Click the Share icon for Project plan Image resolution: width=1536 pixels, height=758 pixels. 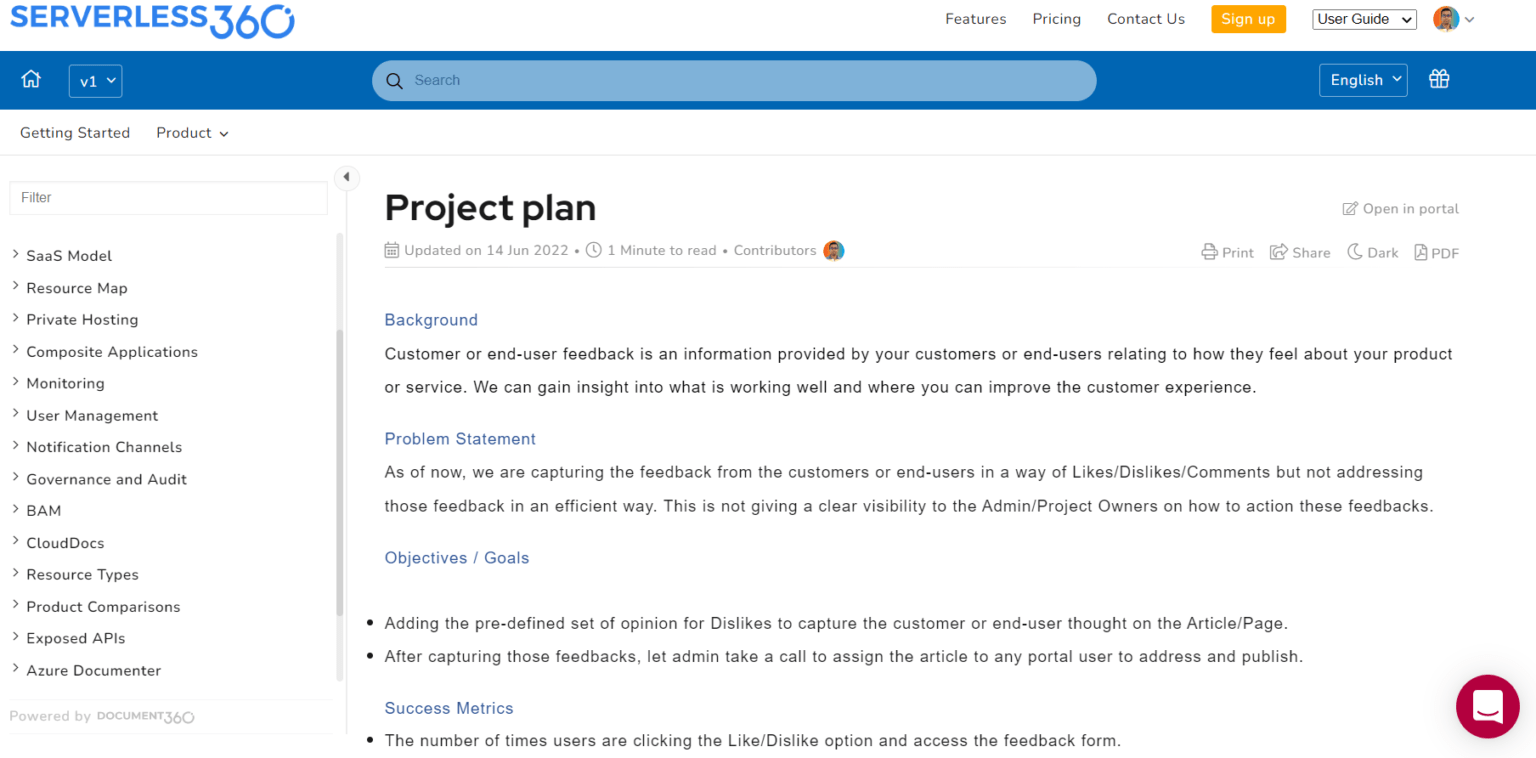(1299, 252)
